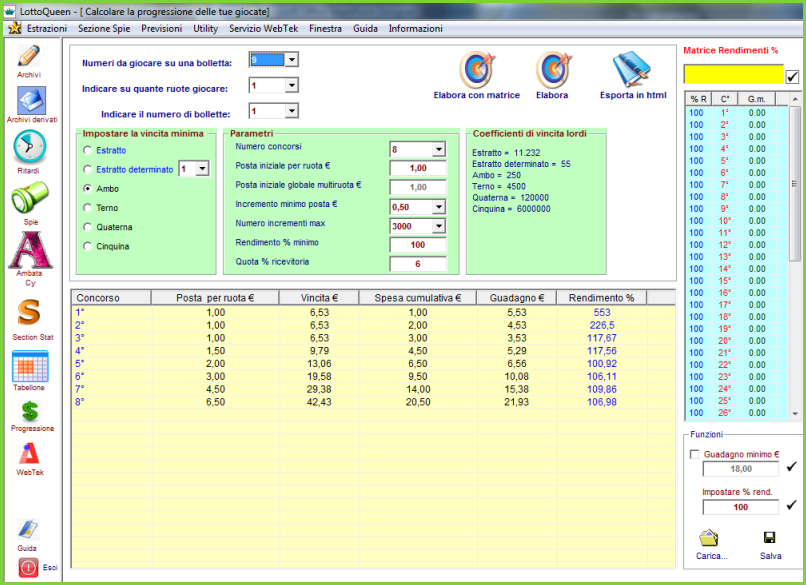
Task: Open the Utility menu
Action: [x=206, y=28]
